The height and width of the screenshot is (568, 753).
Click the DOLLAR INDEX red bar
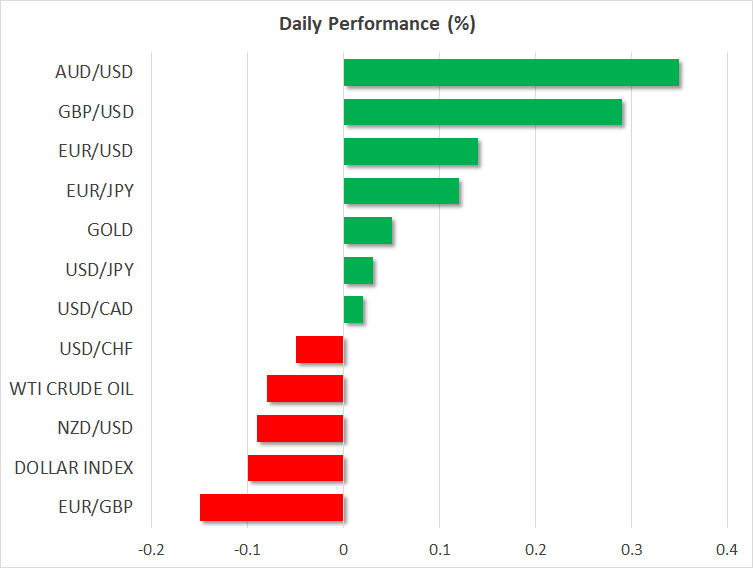tap(295, 468)
